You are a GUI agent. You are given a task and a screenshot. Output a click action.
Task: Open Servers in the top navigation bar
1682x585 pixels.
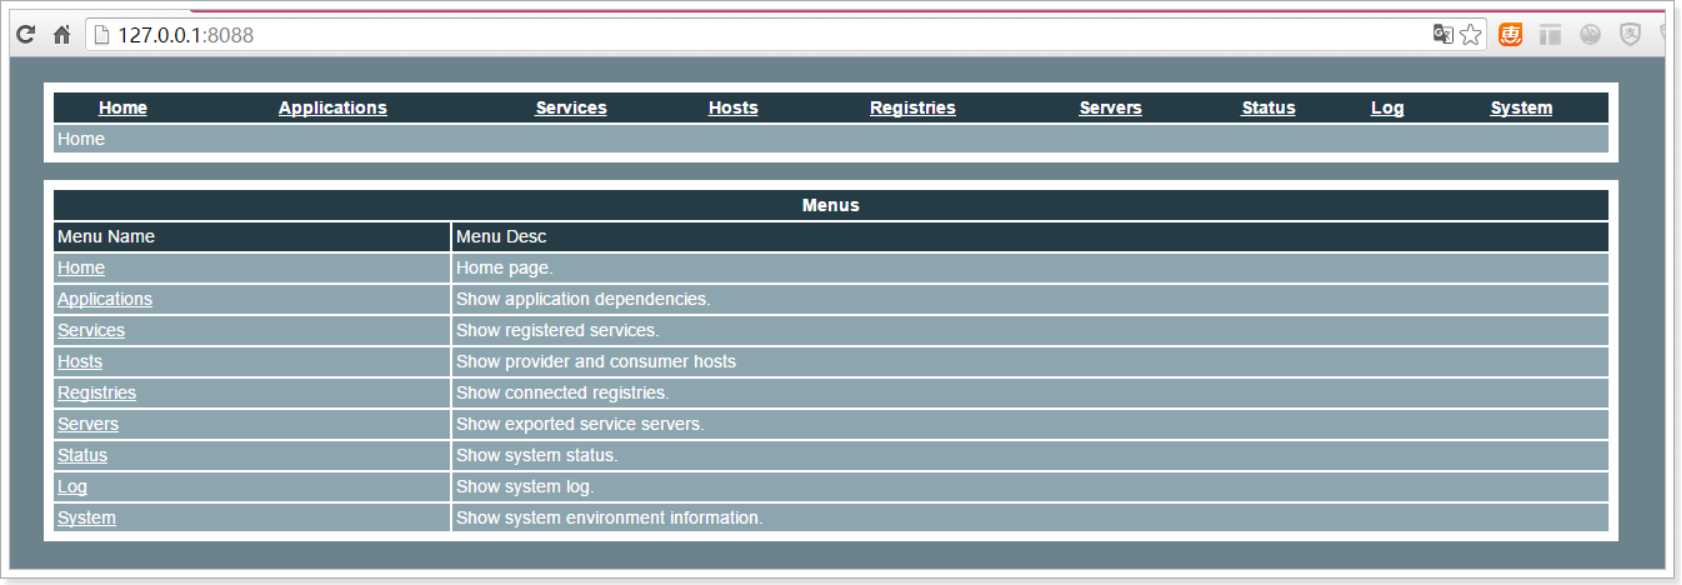click(x=1110, y=108)
